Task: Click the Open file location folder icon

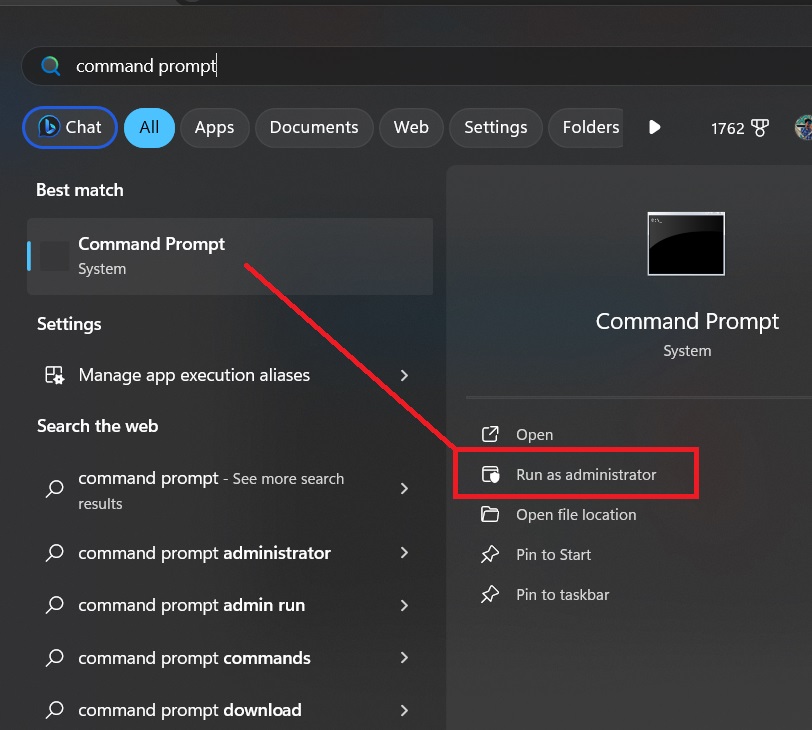Action: (x=490, y=515)
